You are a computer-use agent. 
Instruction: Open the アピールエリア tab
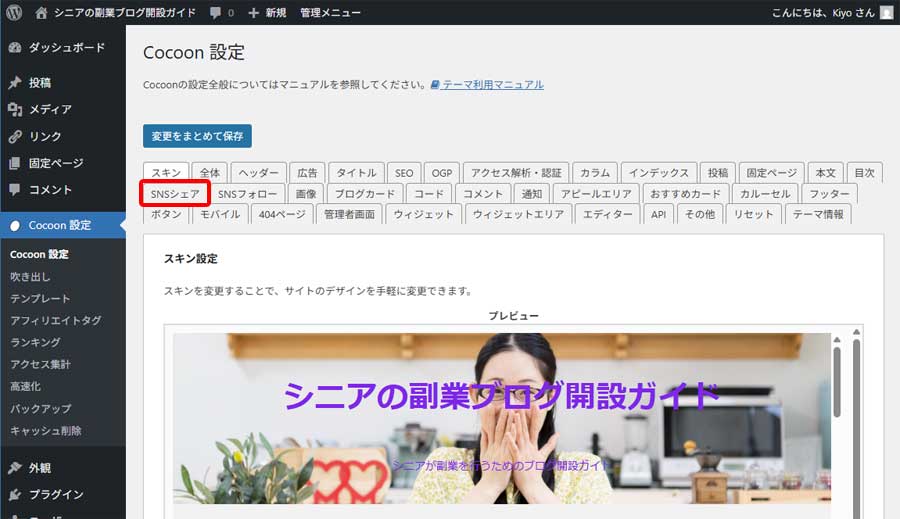(596, 194)
